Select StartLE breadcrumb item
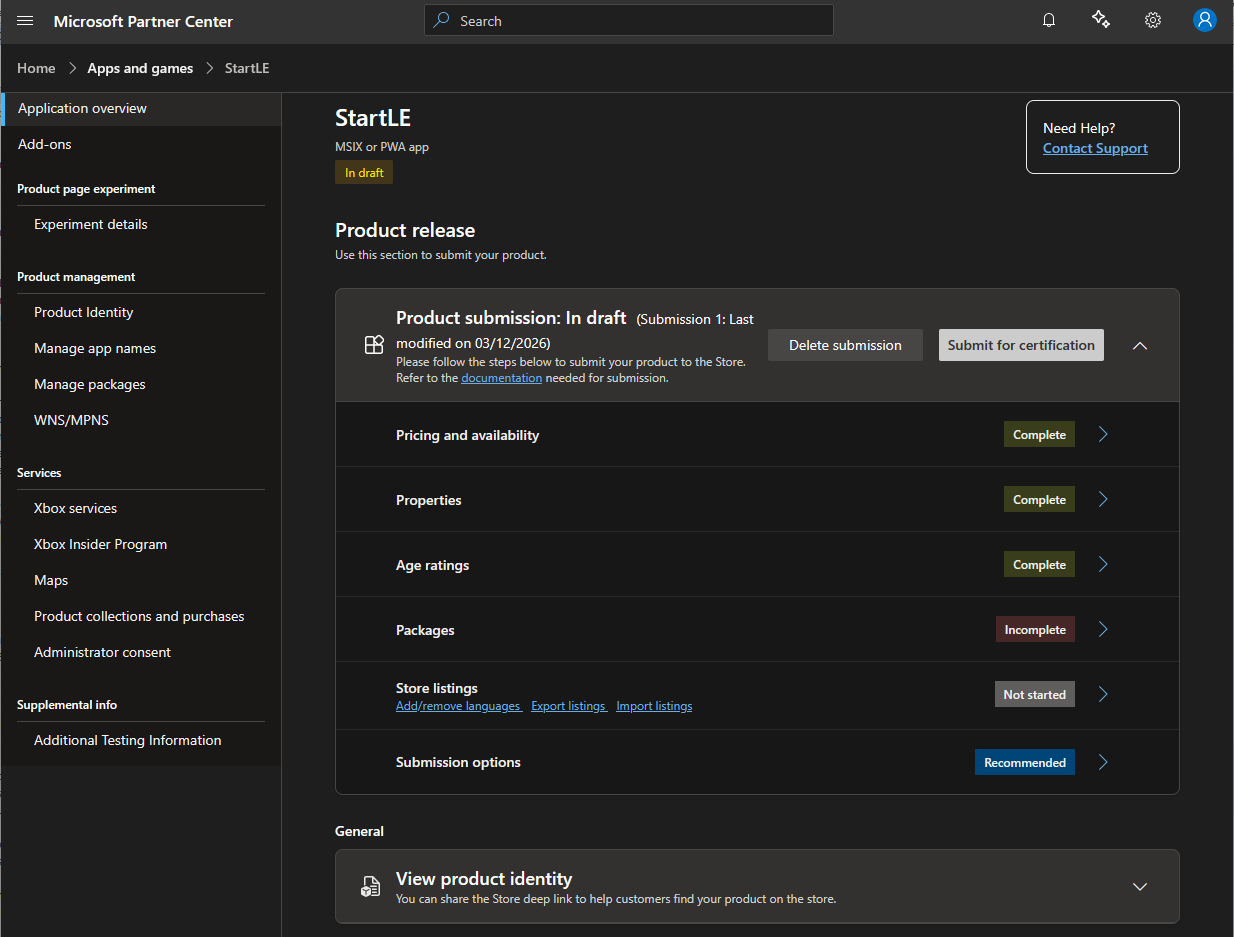Viewport: 1234px width, 937px height. pos(246,68)
